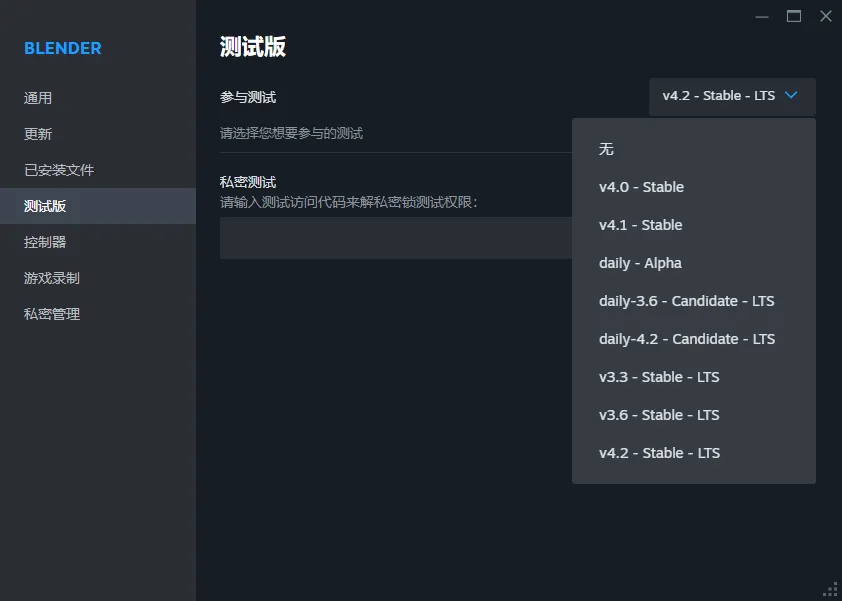842x601 pixels.
Task: Select 无 to opt out of betas
Action: tap(606, 148)
